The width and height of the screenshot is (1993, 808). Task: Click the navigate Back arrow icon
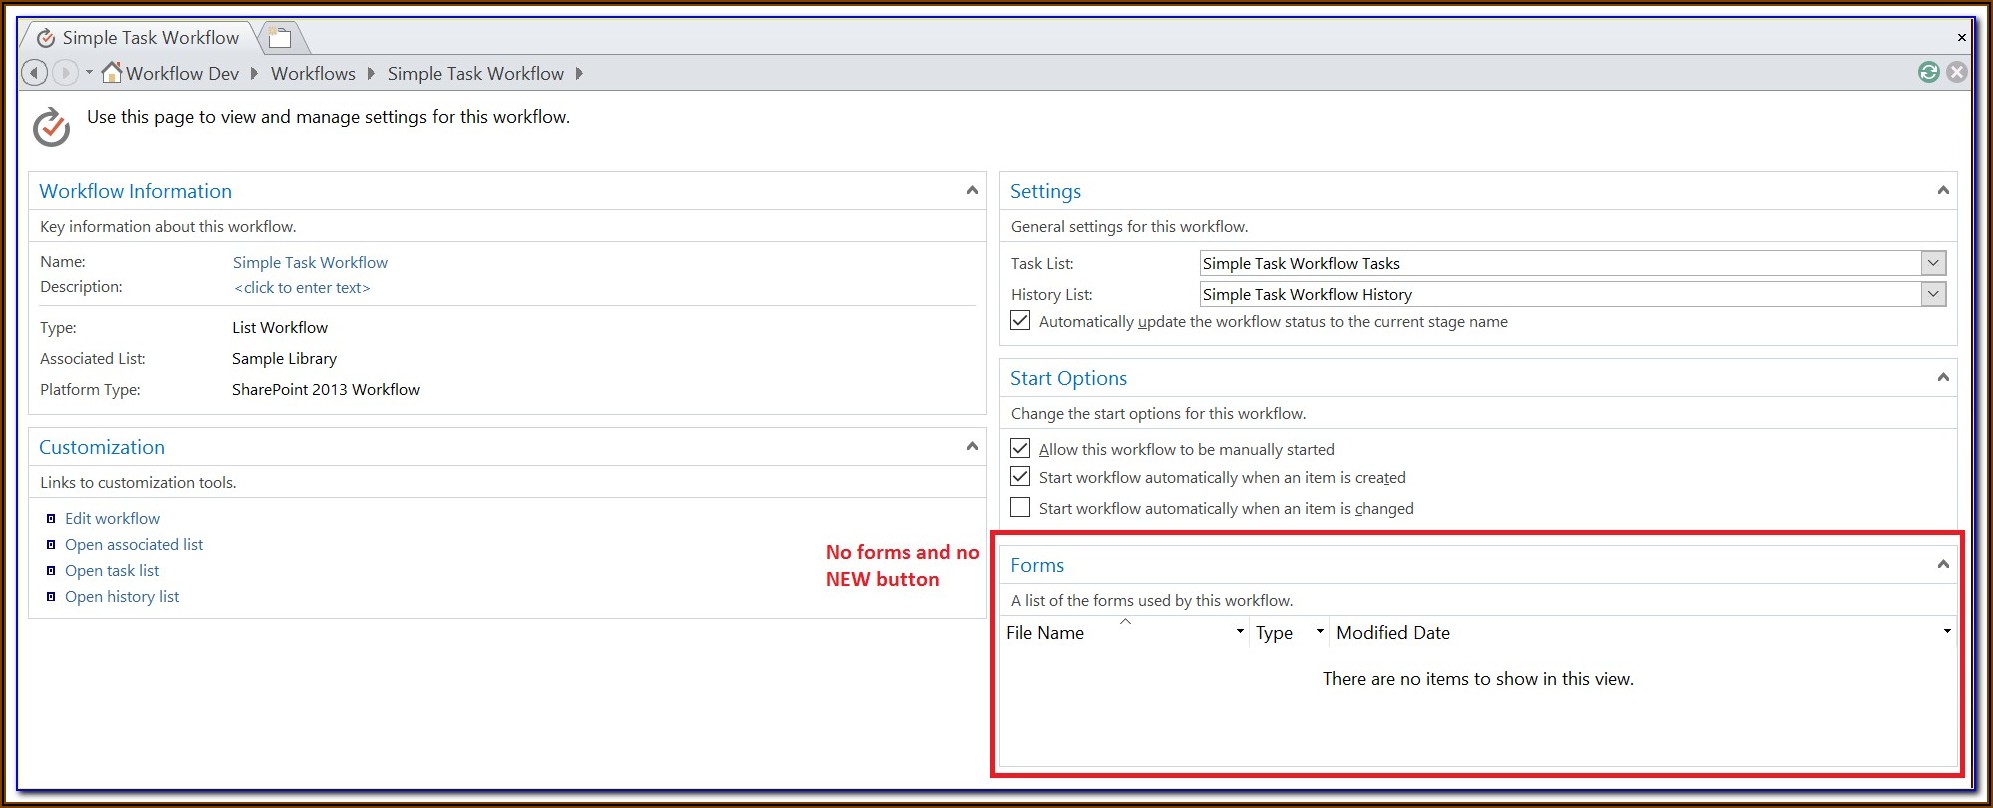point(34,73)
